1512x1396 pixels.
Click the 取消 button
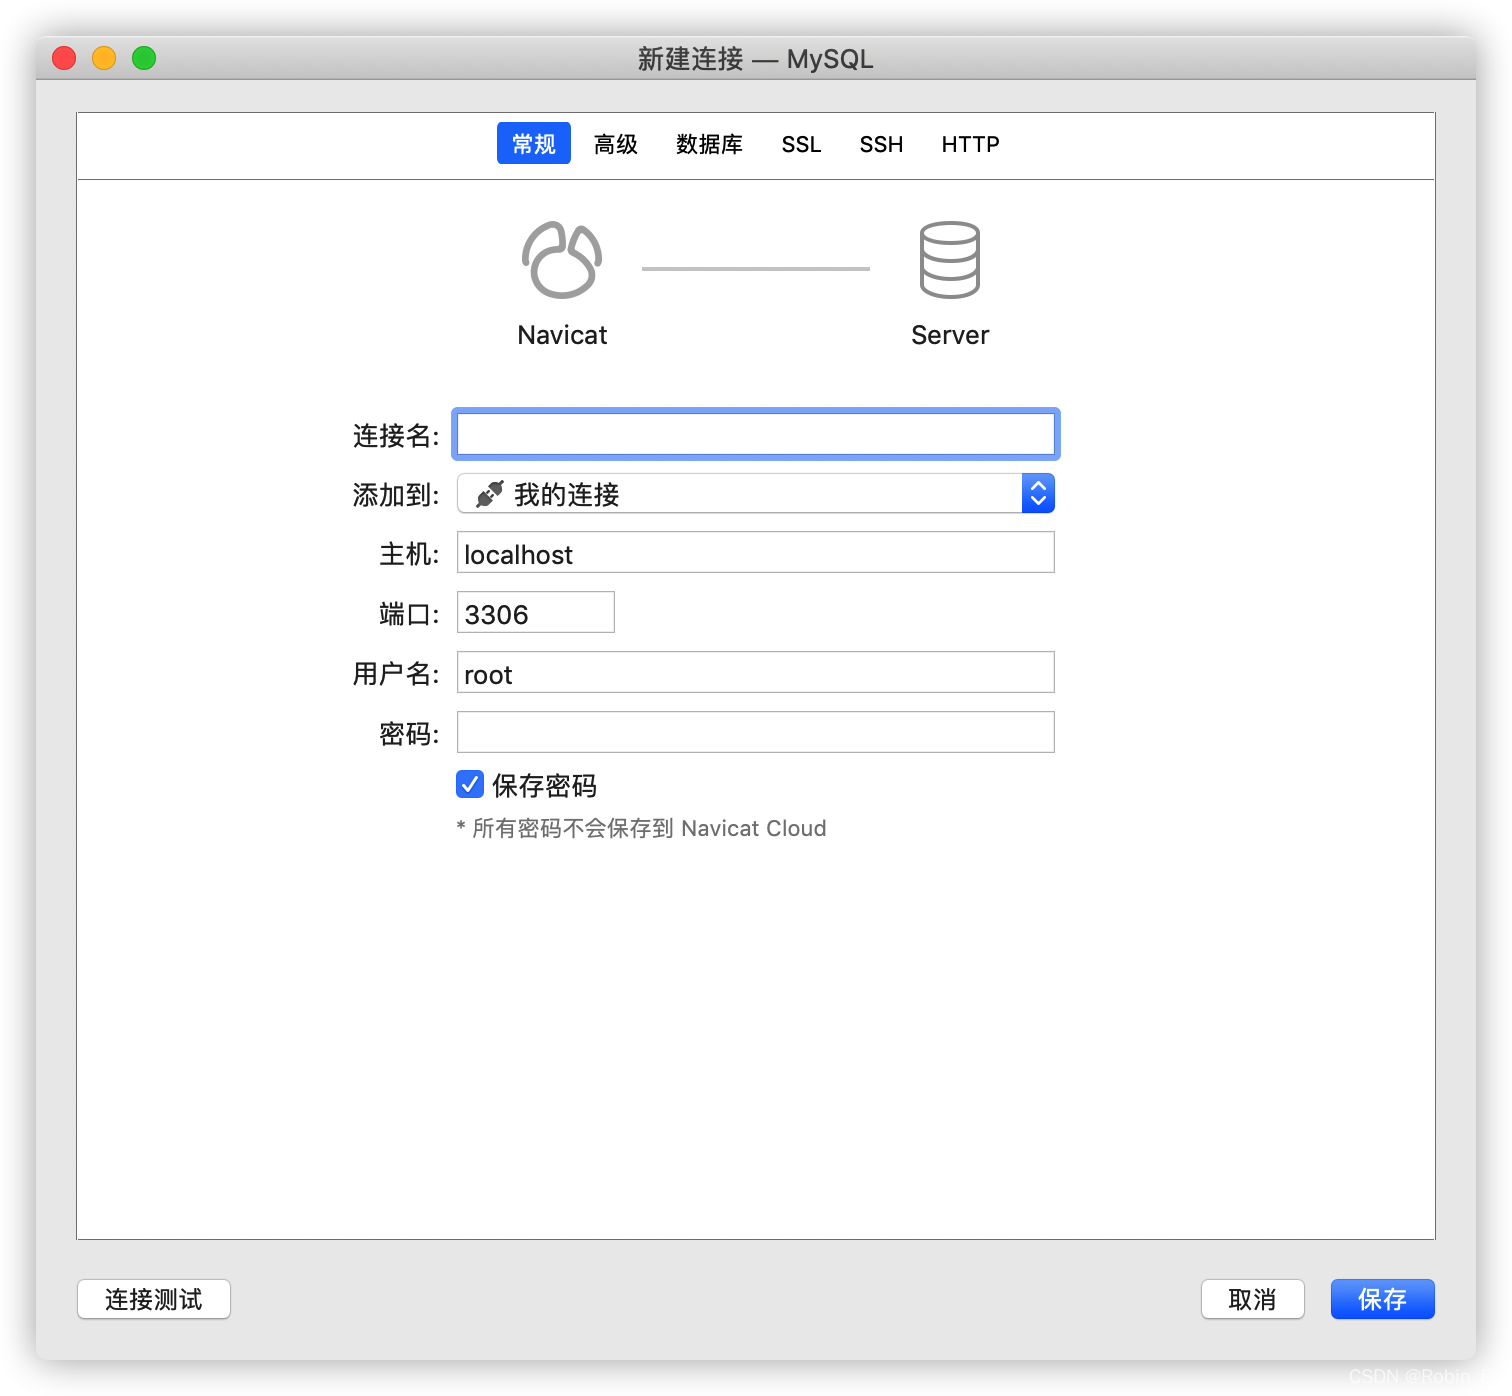tap(1253, 1299)
